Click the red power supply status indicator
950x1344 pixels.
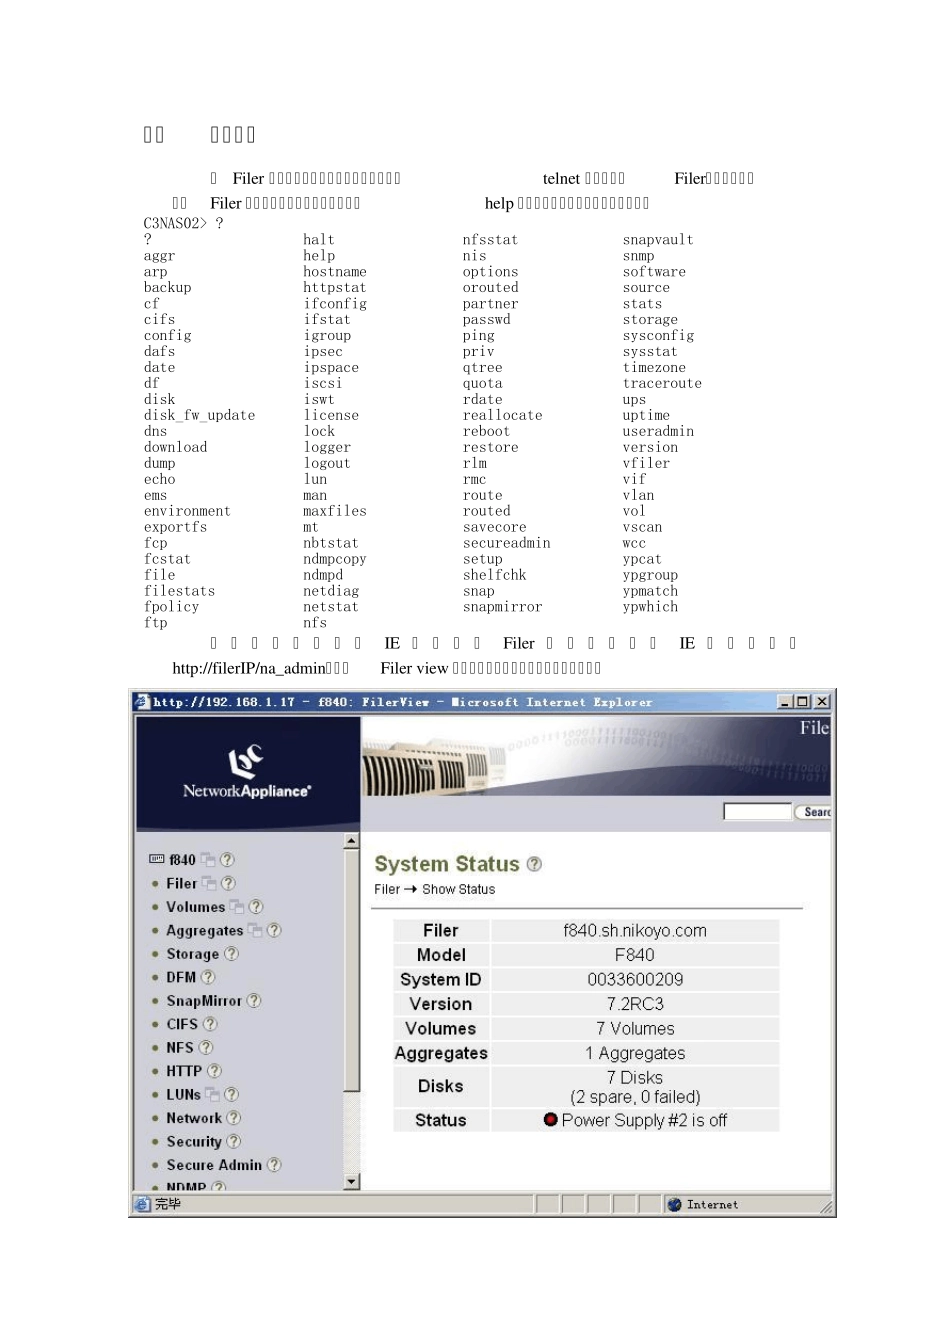(550, 1120)
